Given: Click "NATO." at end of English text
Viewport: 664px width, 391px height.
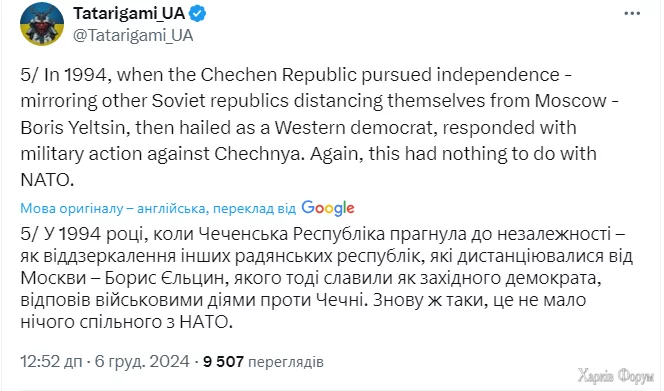Looking at the screenshot, I should (47, 180).
